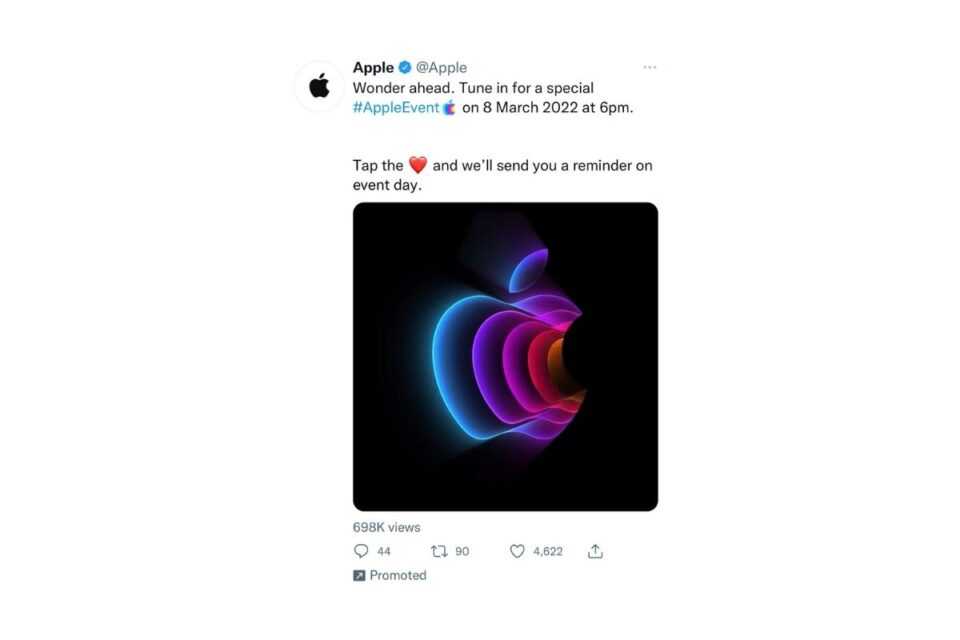Click the 4,622 likes count
Viewport: 960px width, 640px height.
[548, 551]
